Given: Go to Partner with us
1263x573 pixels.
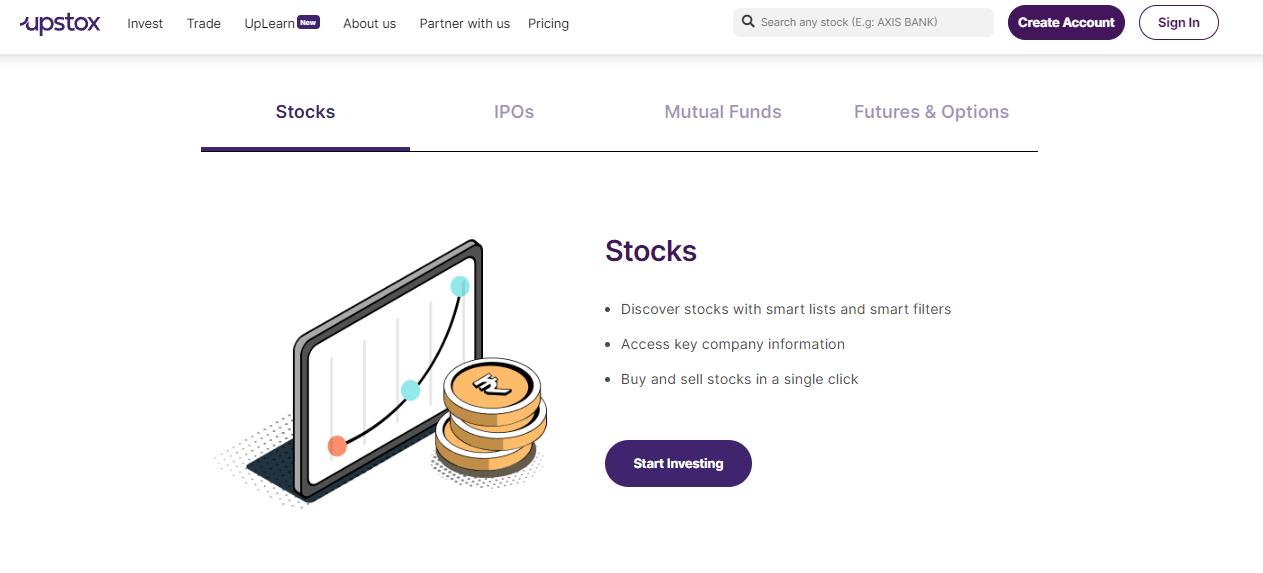Looking at the screenshot, I should [x=464, y=23].
